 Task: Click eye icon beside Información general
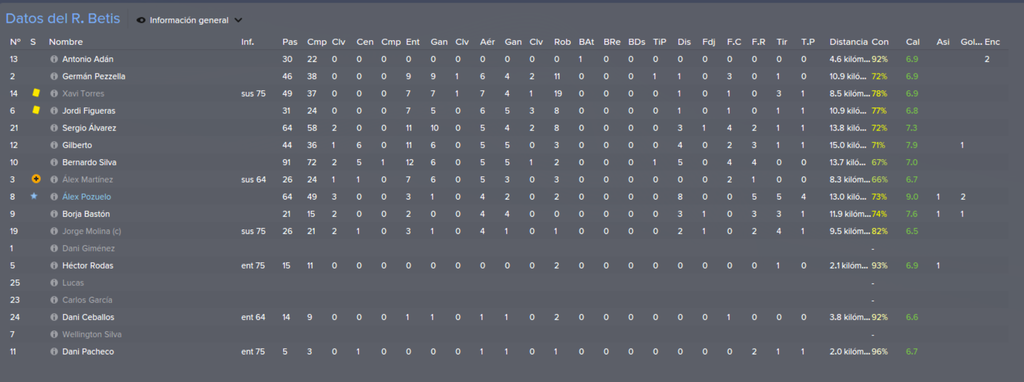141,20
